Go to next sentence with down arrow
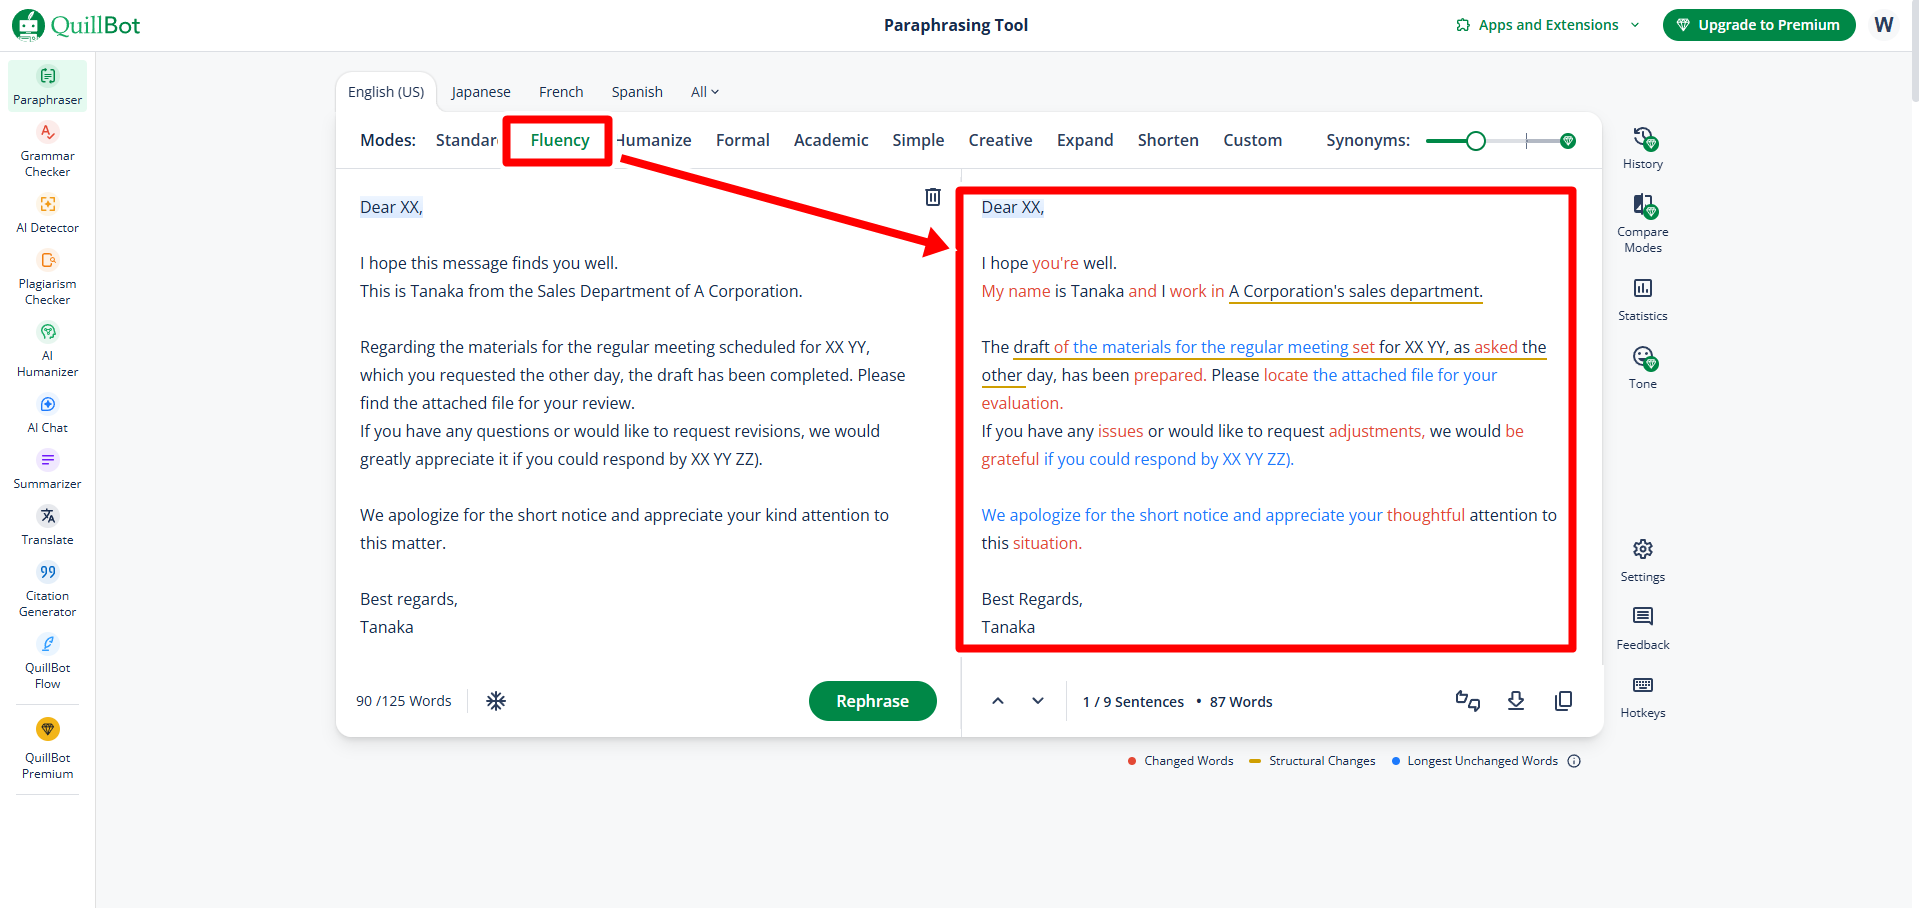1919x908 pixels. 1038,701
